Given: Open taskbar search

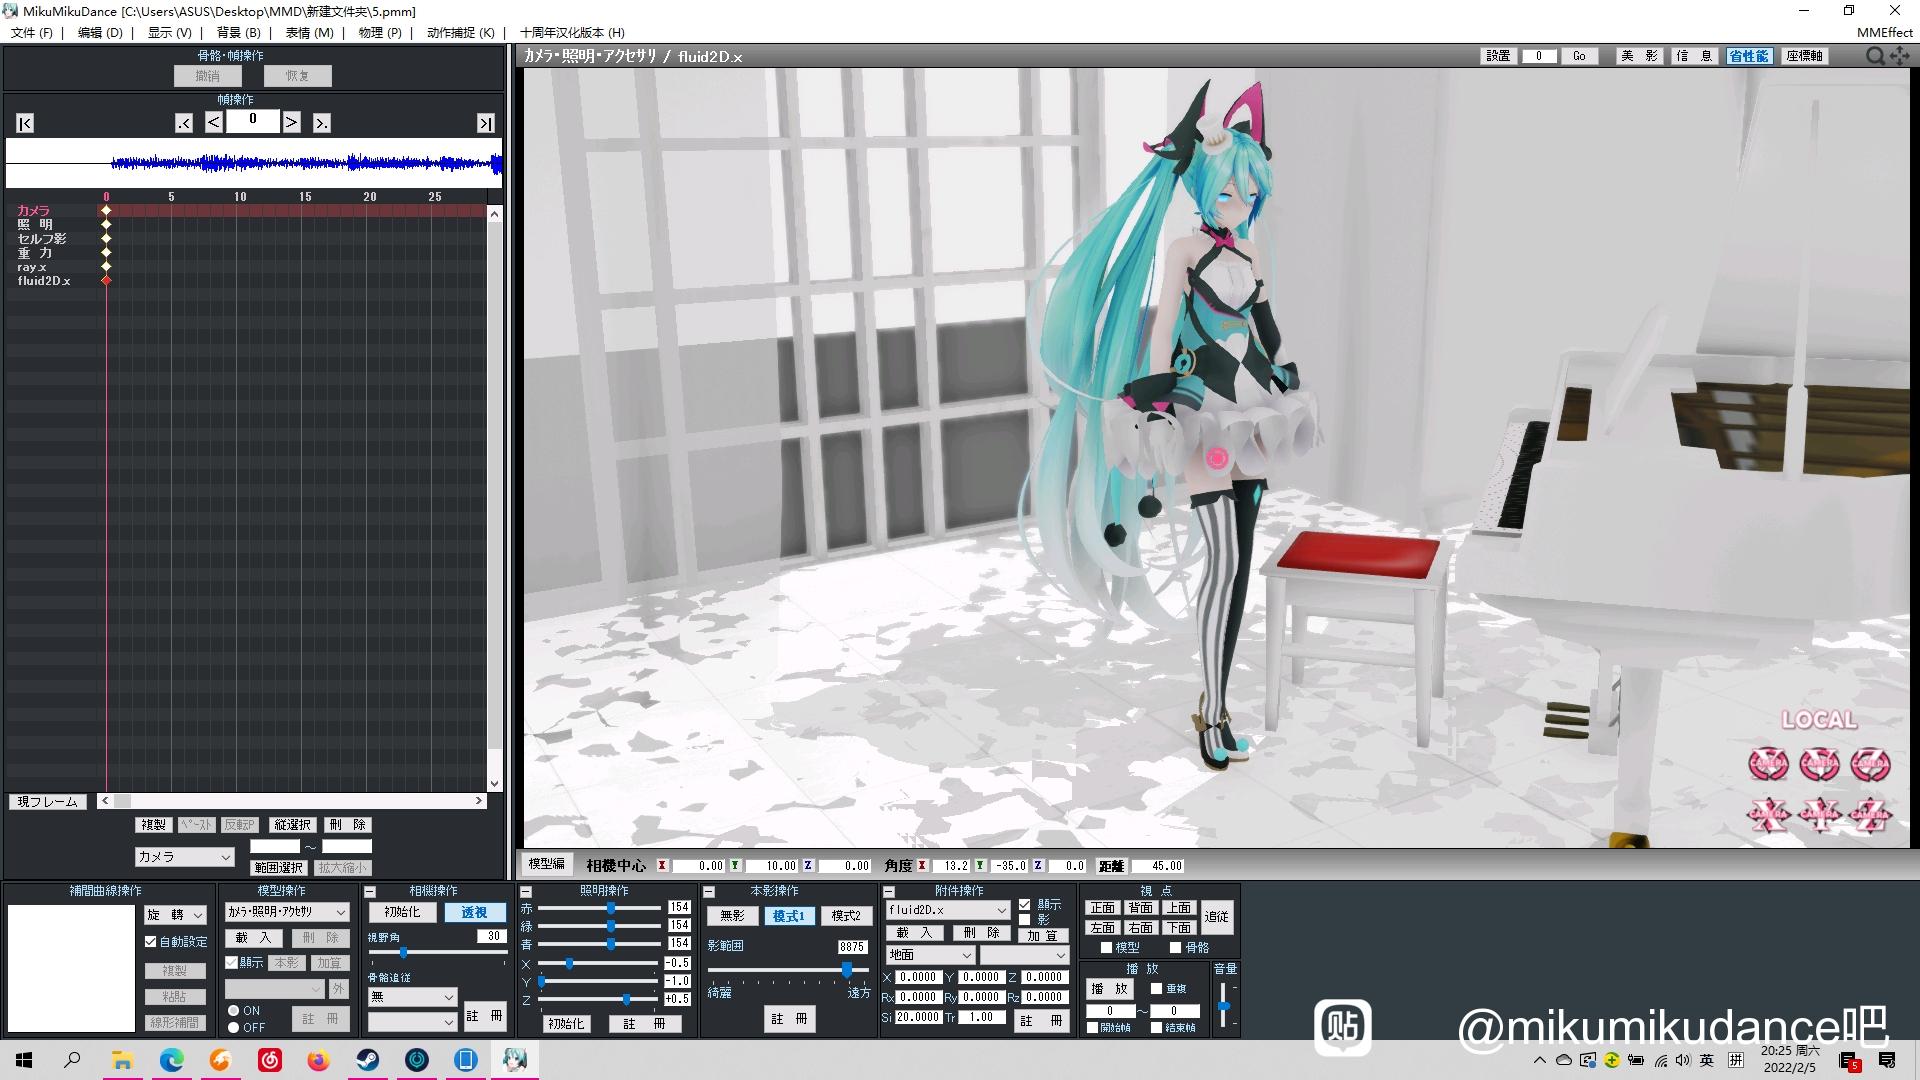Looking at the screenshot, I should [72, 1060].
